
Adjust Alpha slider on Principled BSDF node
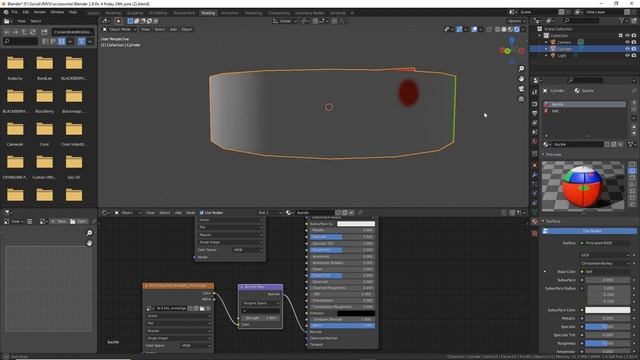click(342, 326)
